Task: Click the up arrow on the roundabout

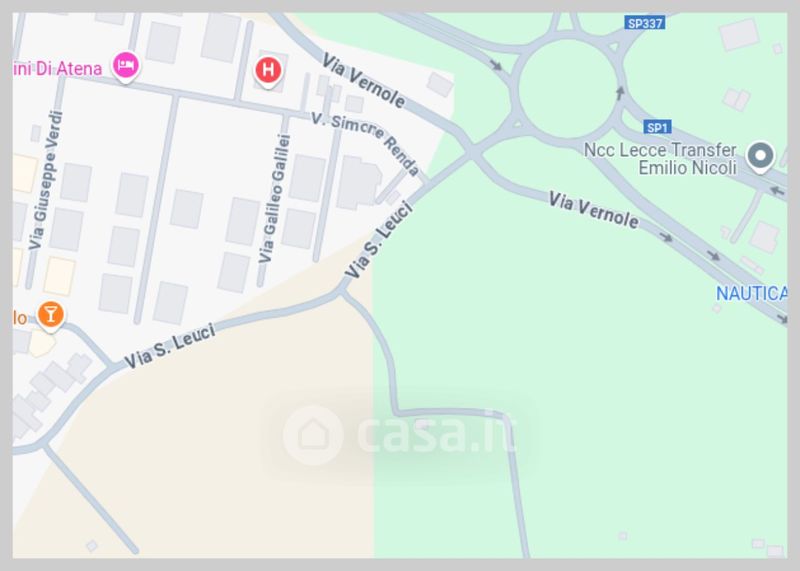Action: [x=619, y=93]
